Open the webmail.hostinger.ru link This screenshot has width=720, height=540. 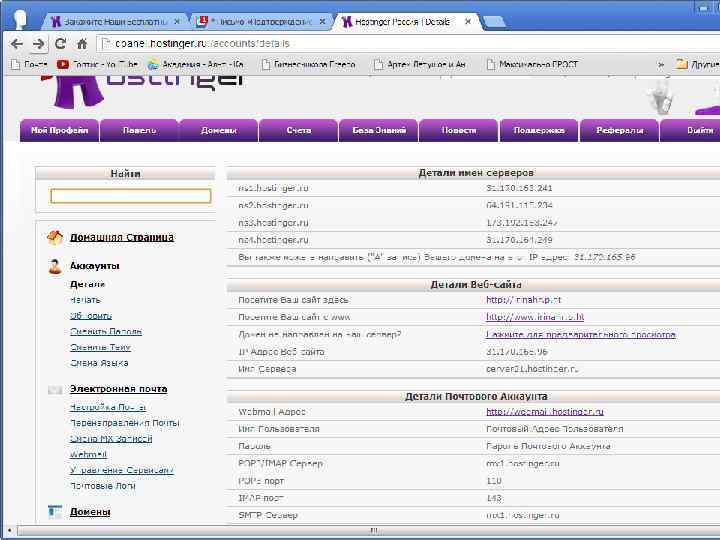point(545,412)
